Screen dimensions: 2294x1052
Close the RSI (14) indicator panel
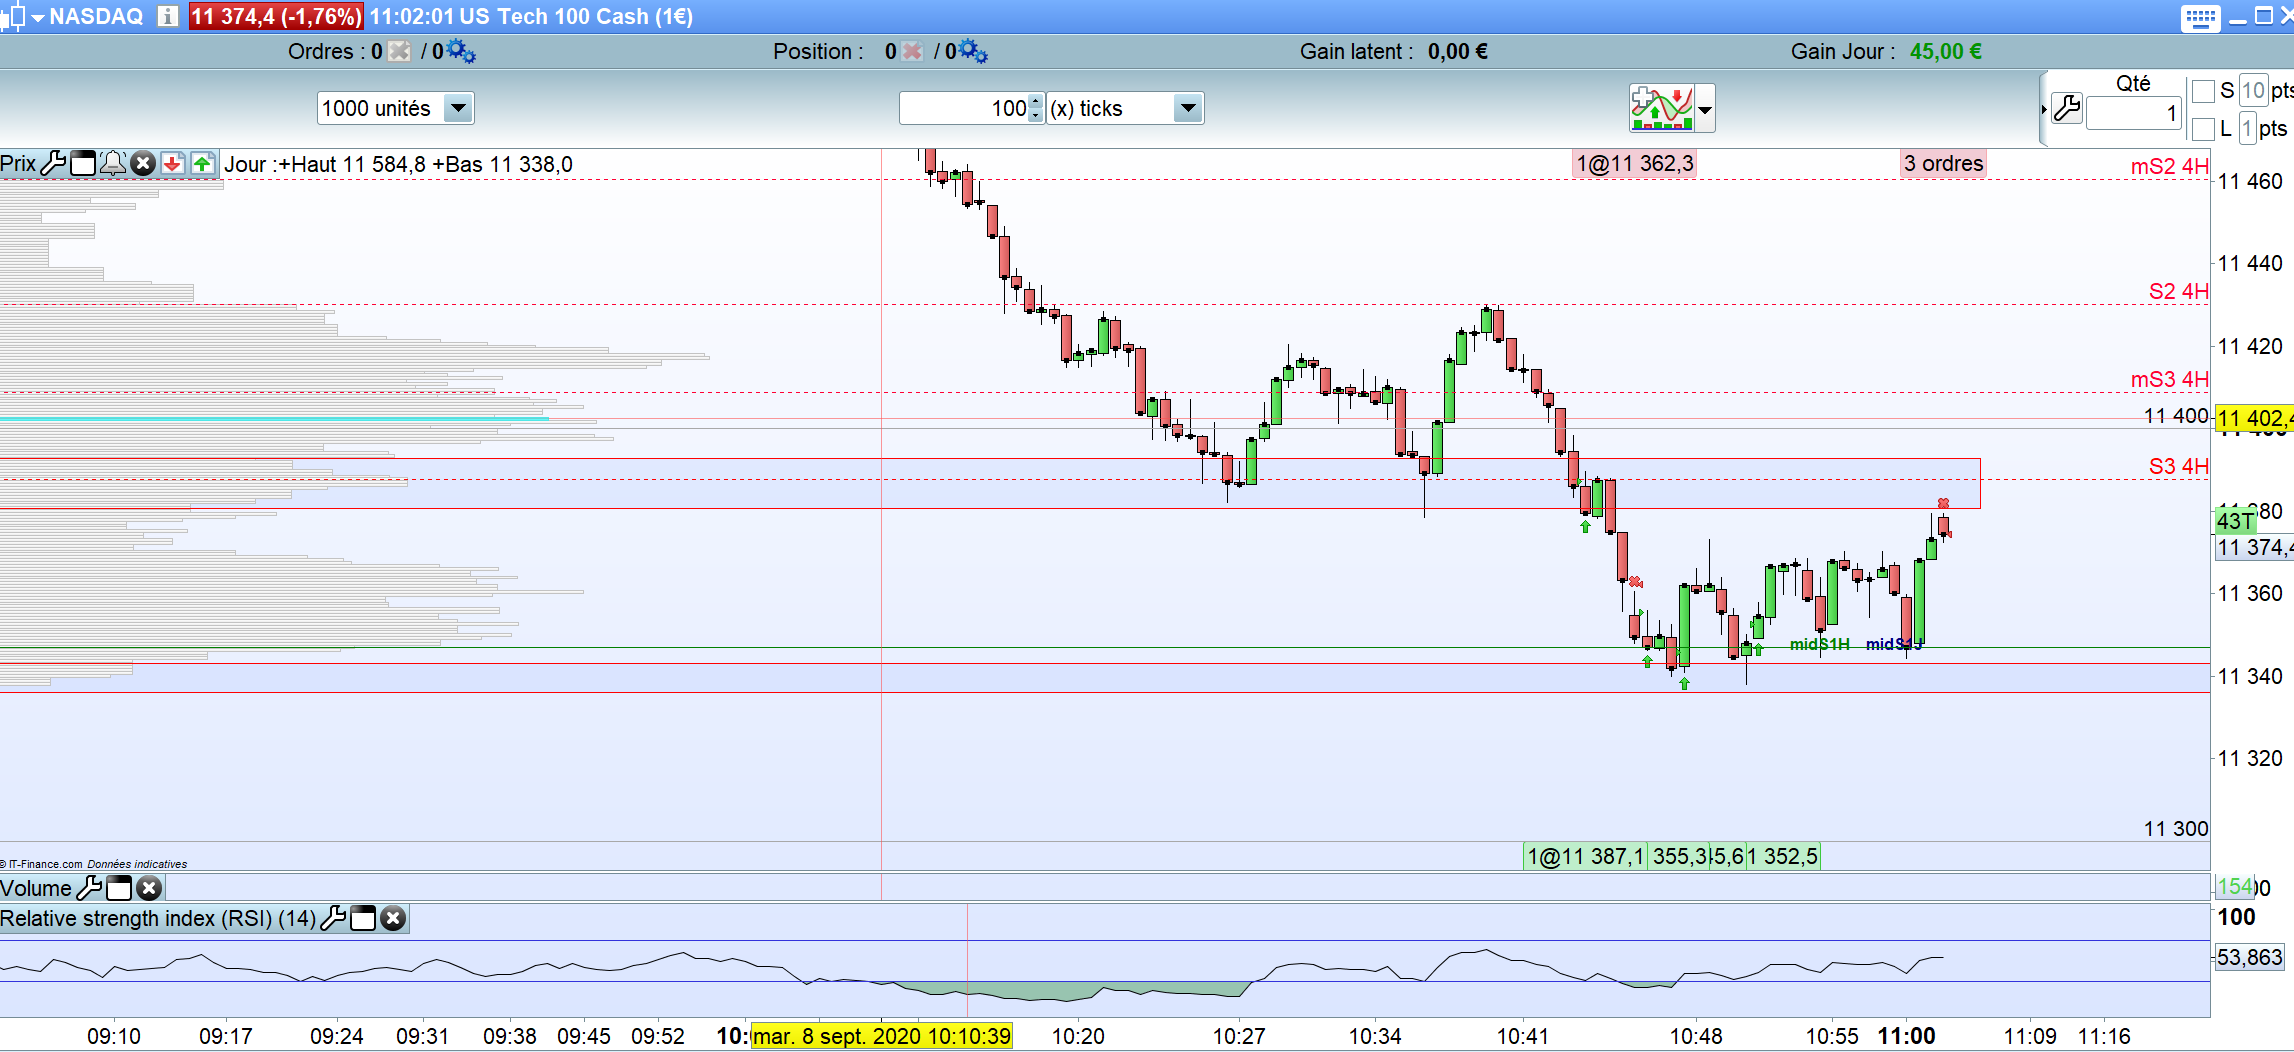pyautogui.click(x=394, y=918)
